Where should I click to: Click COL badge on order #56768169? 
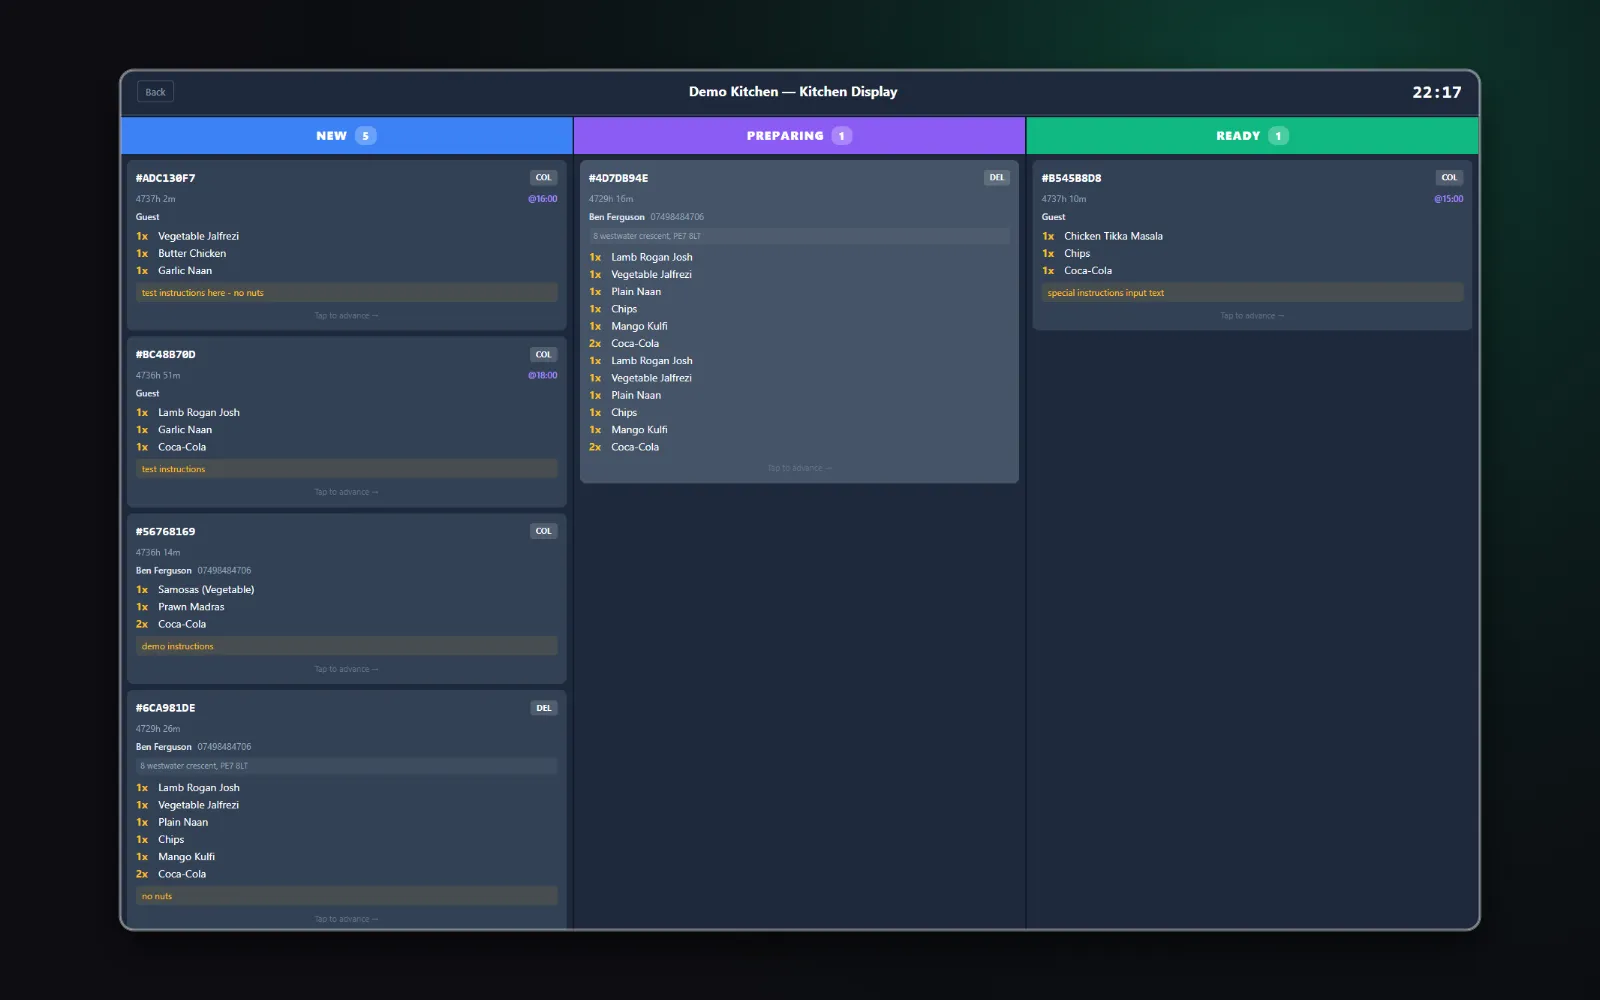coord(543,532)
